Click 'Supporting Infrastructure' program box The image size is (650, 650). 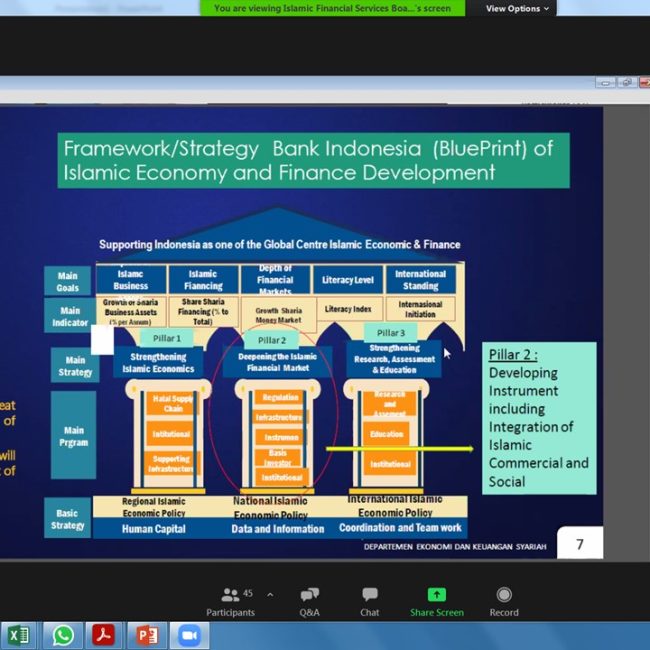click(172, 463)
